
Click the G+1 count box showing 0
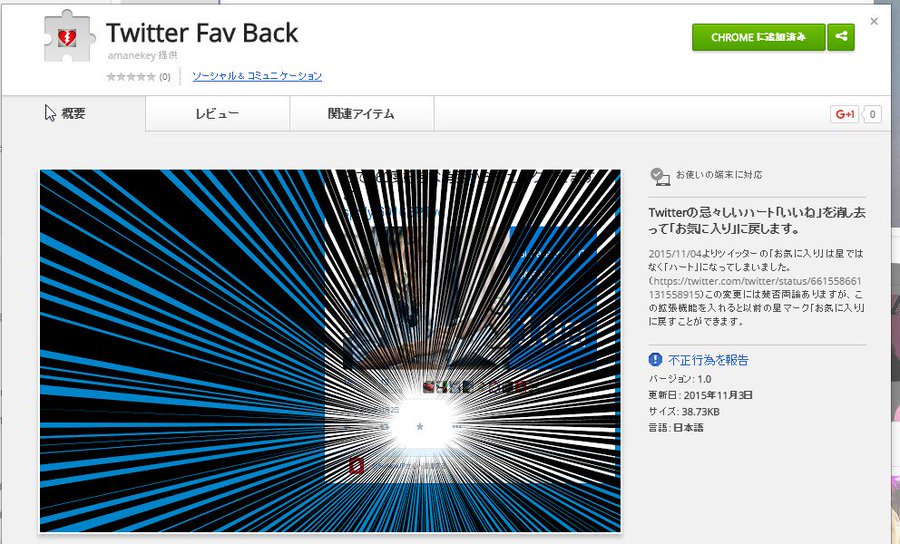coord(872,114)
